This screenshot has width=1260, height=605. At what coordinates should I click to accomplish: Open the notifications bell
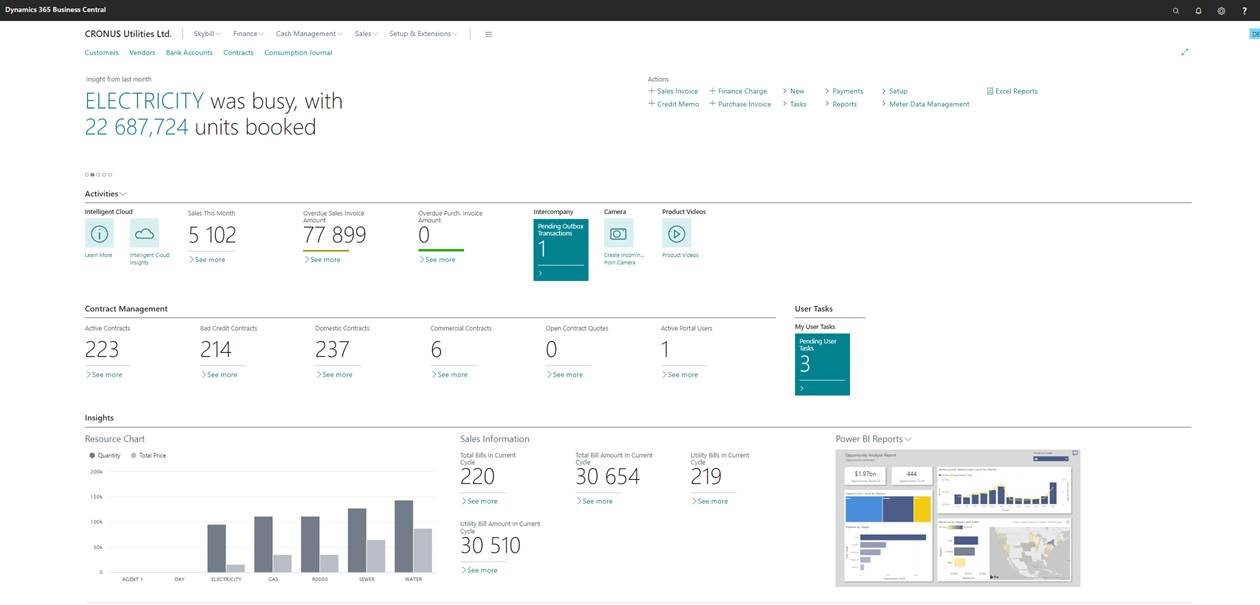[1199, 10]
